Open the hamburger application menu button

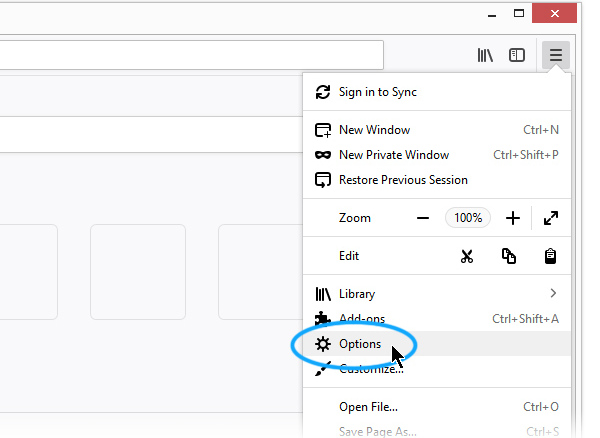coord(556,55)
